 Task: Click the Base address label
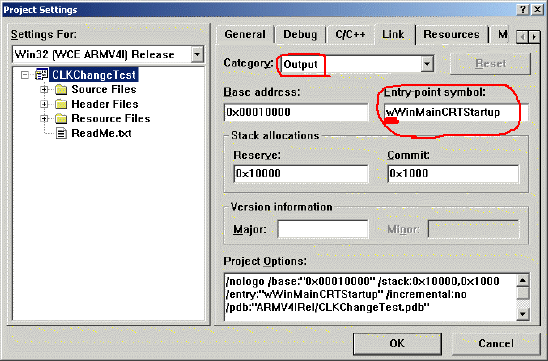(x=262, y=92)
